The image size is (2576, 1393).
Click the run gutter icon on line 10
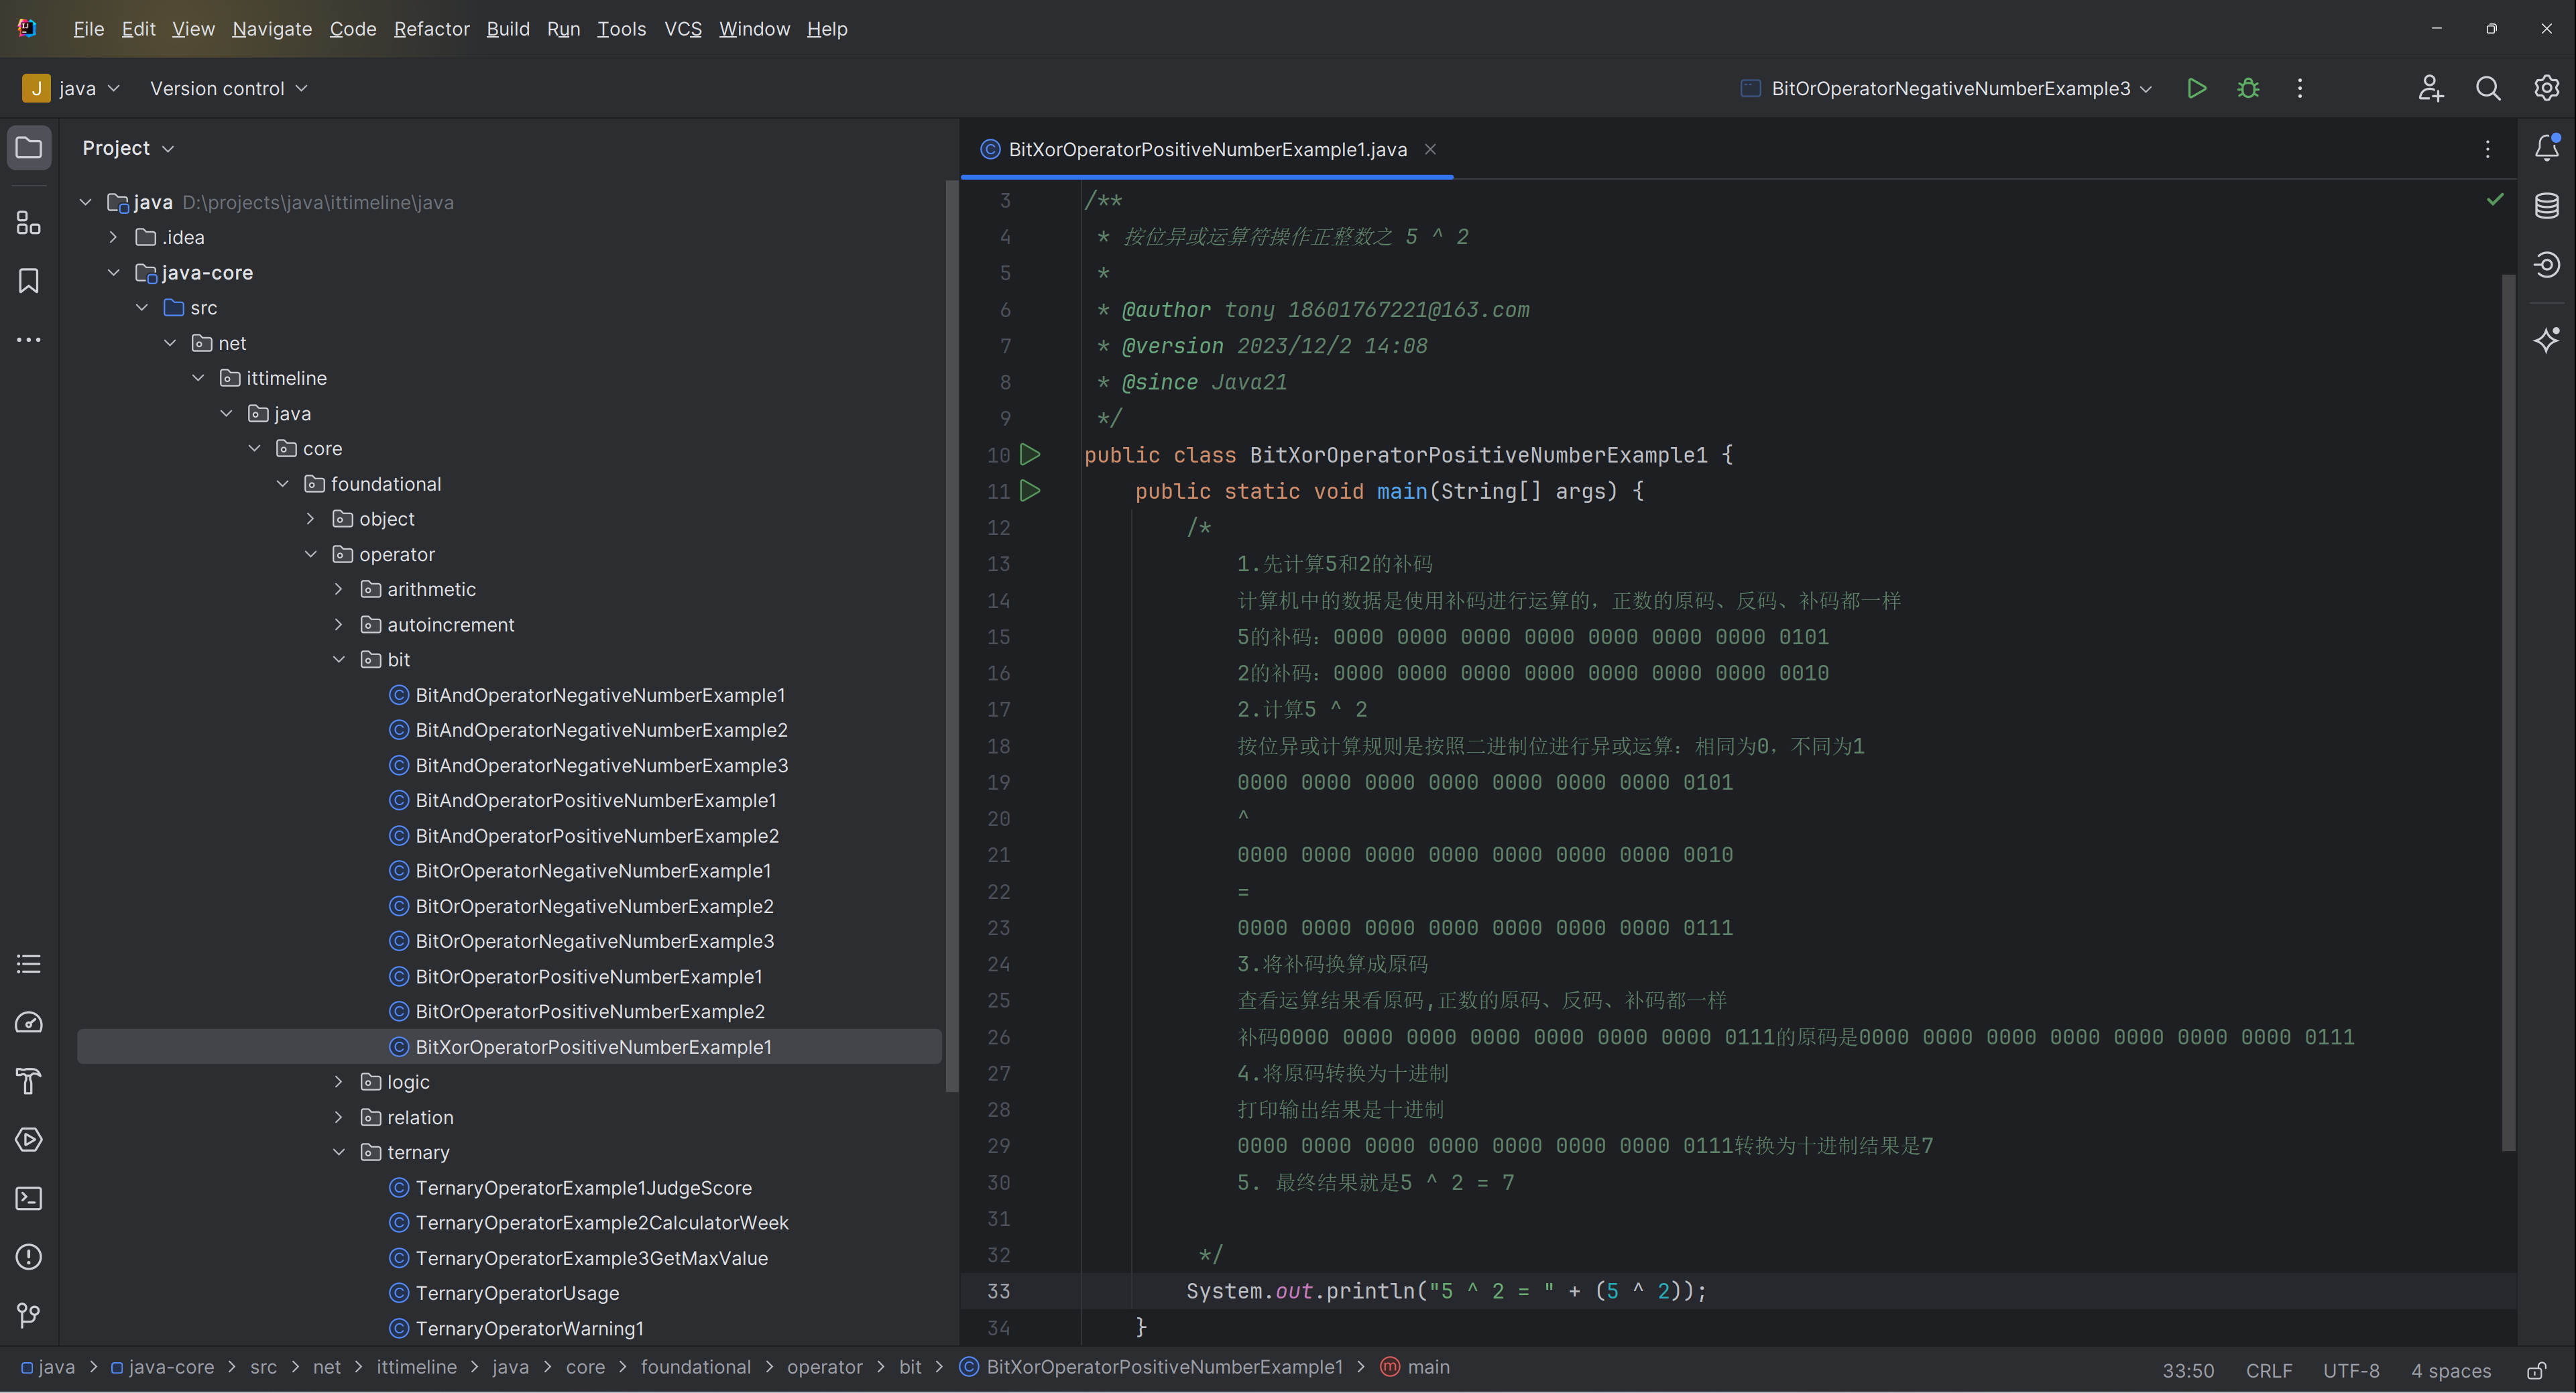pyautogui.click(x=1030, y=455)
